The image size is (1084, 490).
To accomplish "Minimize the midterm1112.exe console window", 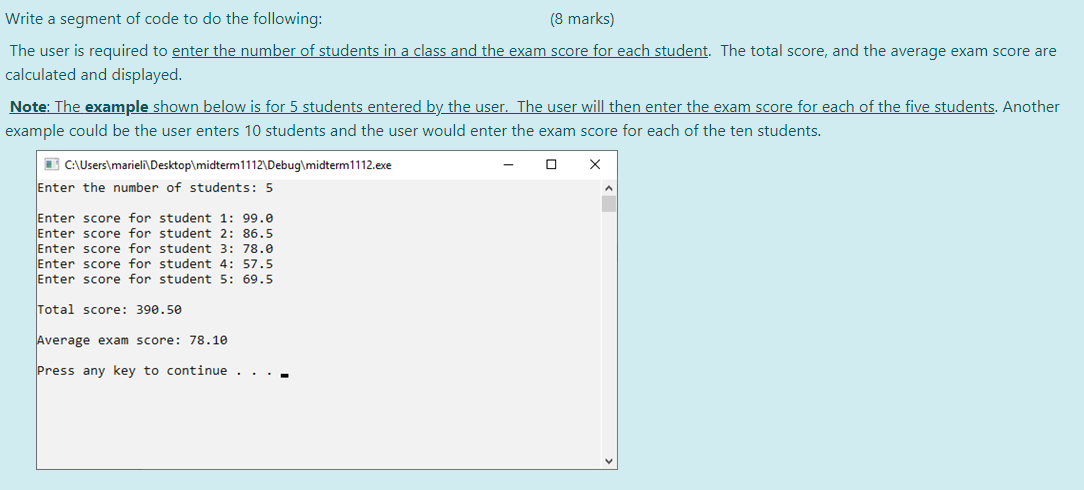I will click(509, 164).
